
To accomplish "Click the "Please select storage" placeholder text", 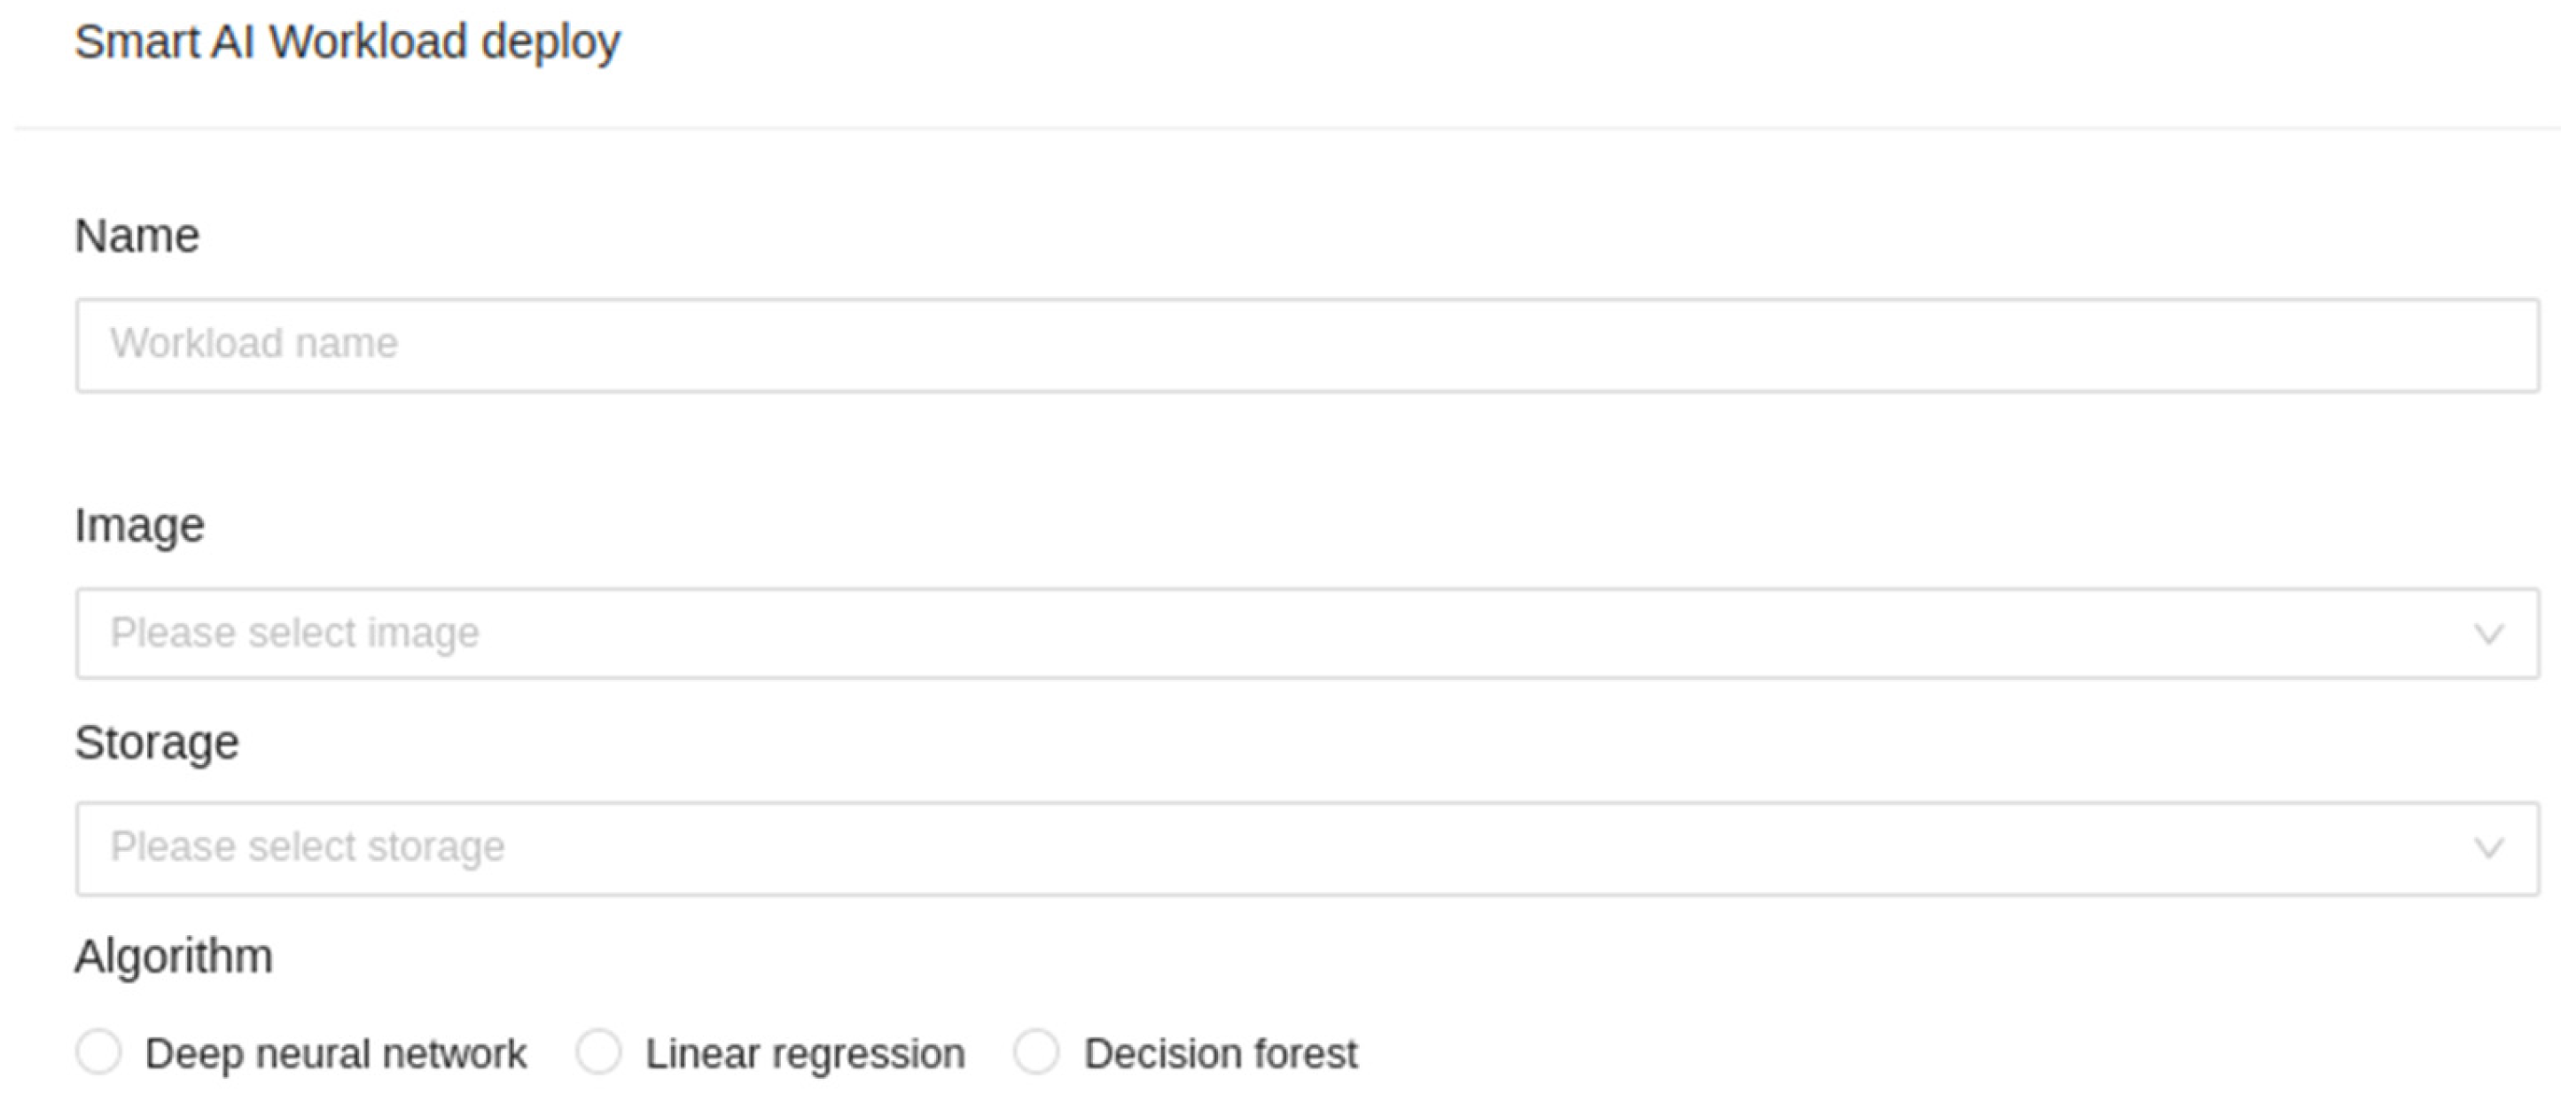I will (307, 848).
